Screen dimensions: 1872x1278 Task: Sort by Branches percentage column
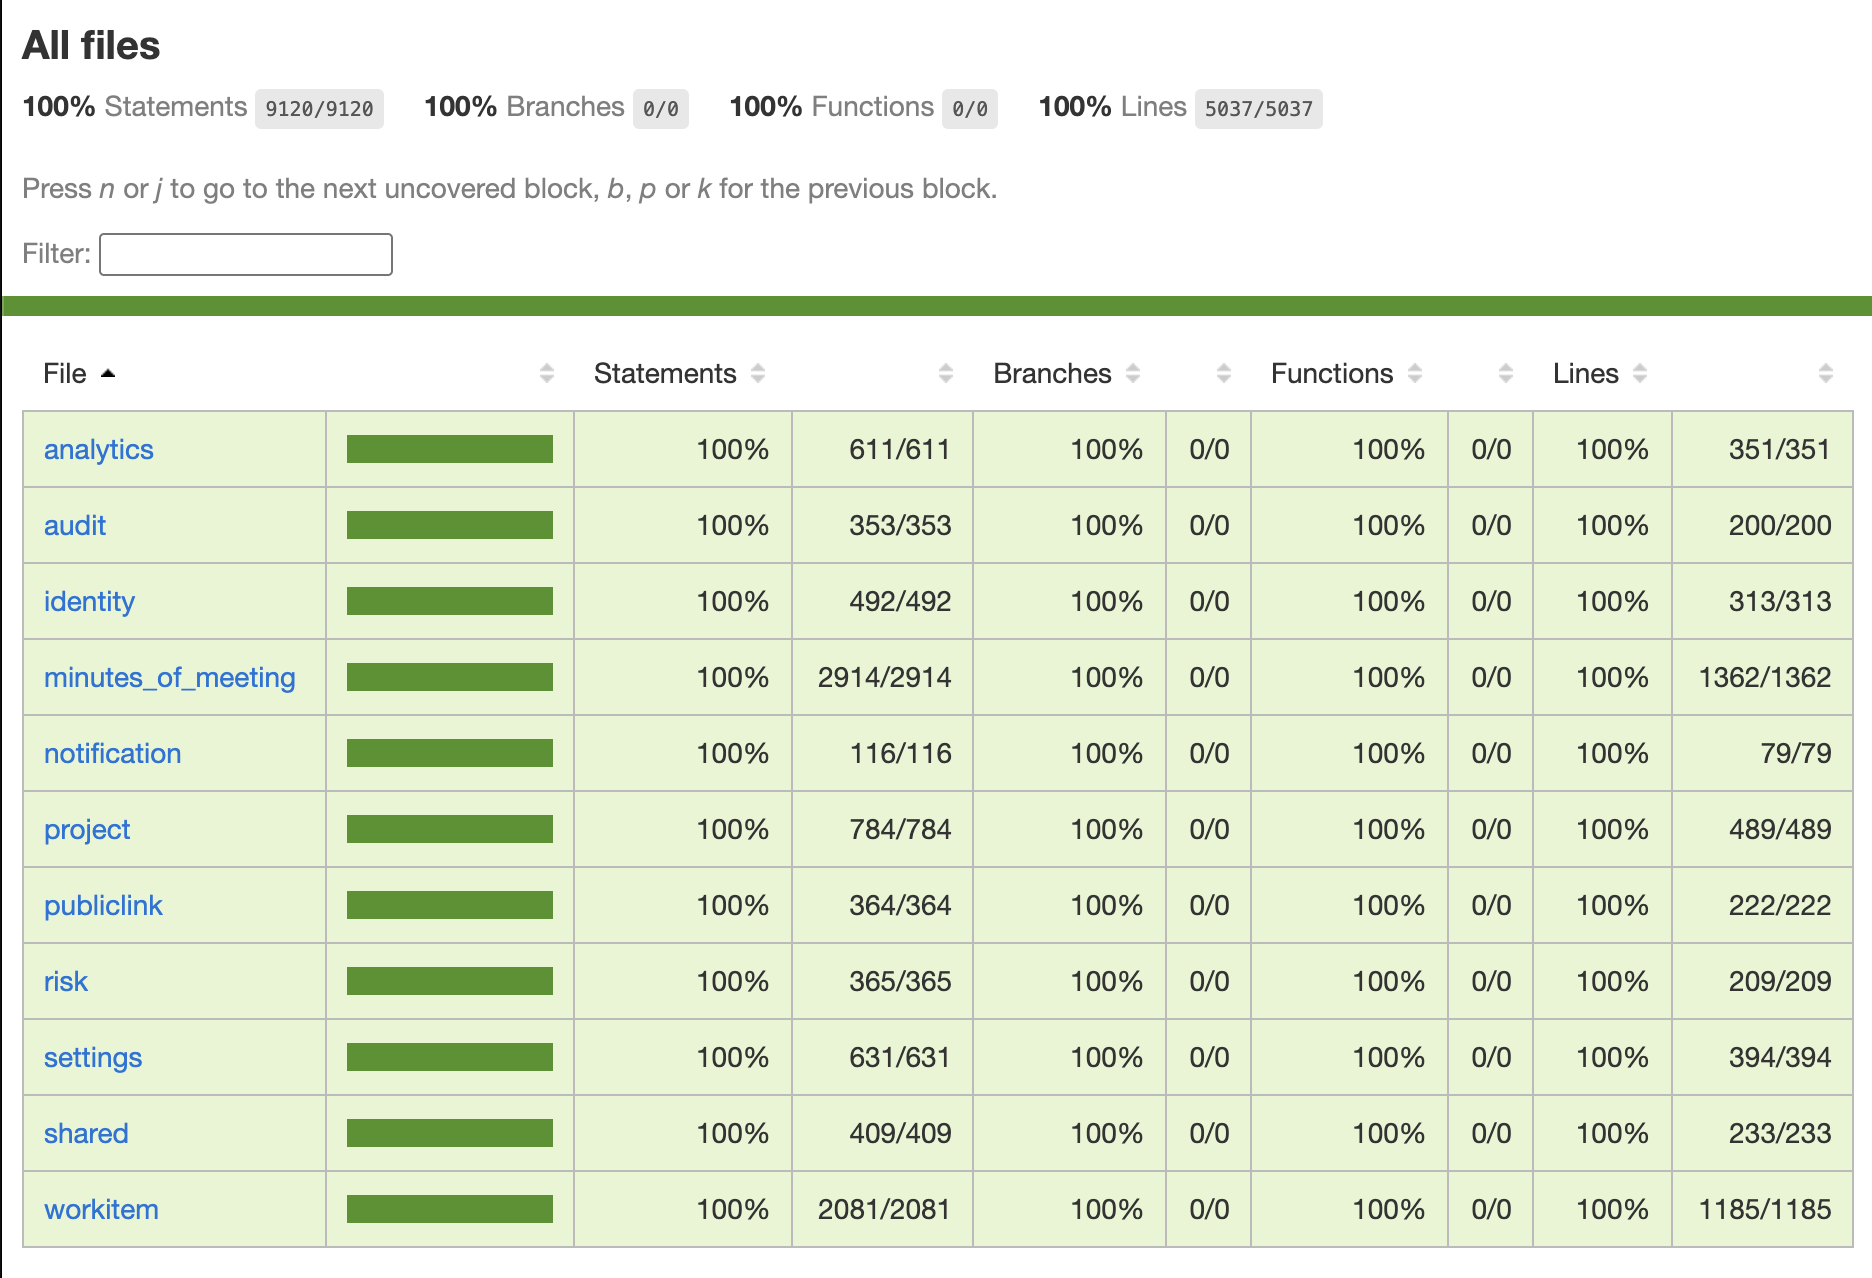[1069, 374]
